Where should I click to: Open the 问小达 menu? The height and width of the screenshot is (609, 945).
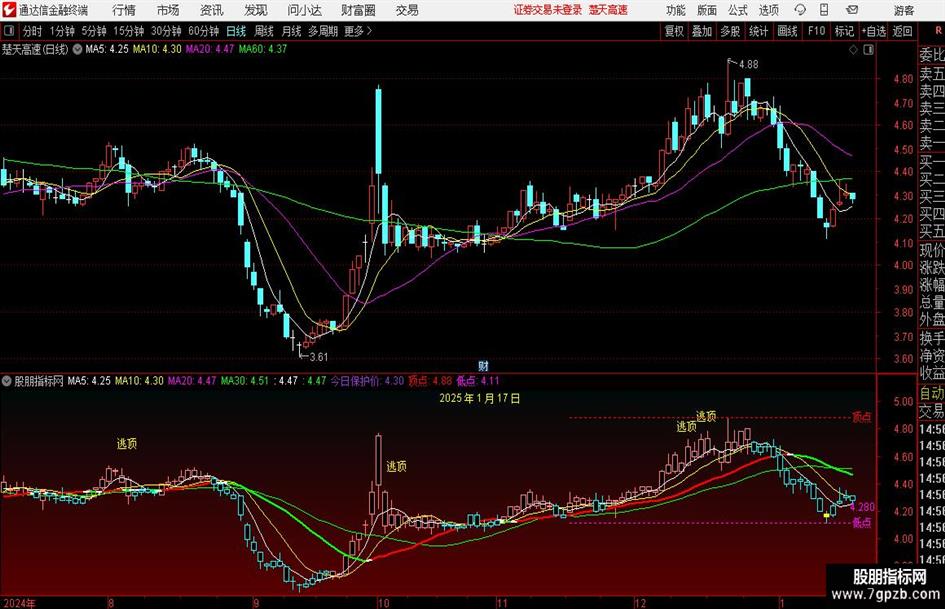coord(304,10)
